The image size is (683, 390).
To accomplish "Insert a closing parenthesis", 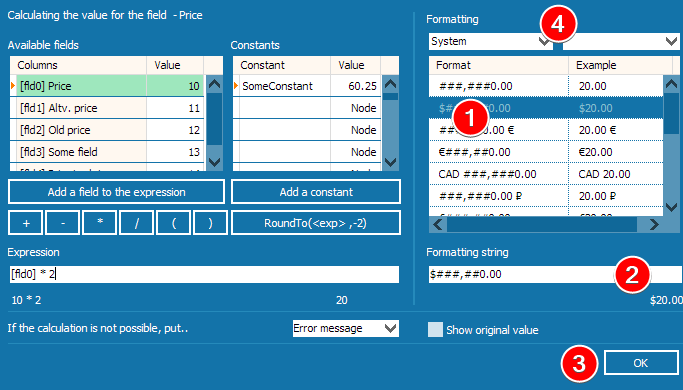I will [210, 223].
